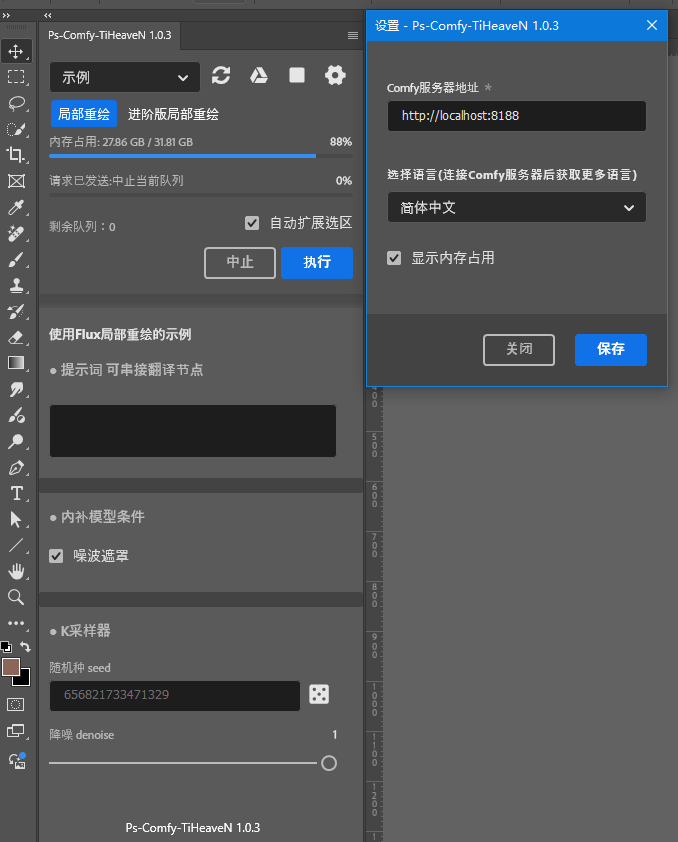Click the Comfy服务器地址 input field
Screen dimensions: 678x842
coord(516,115)
